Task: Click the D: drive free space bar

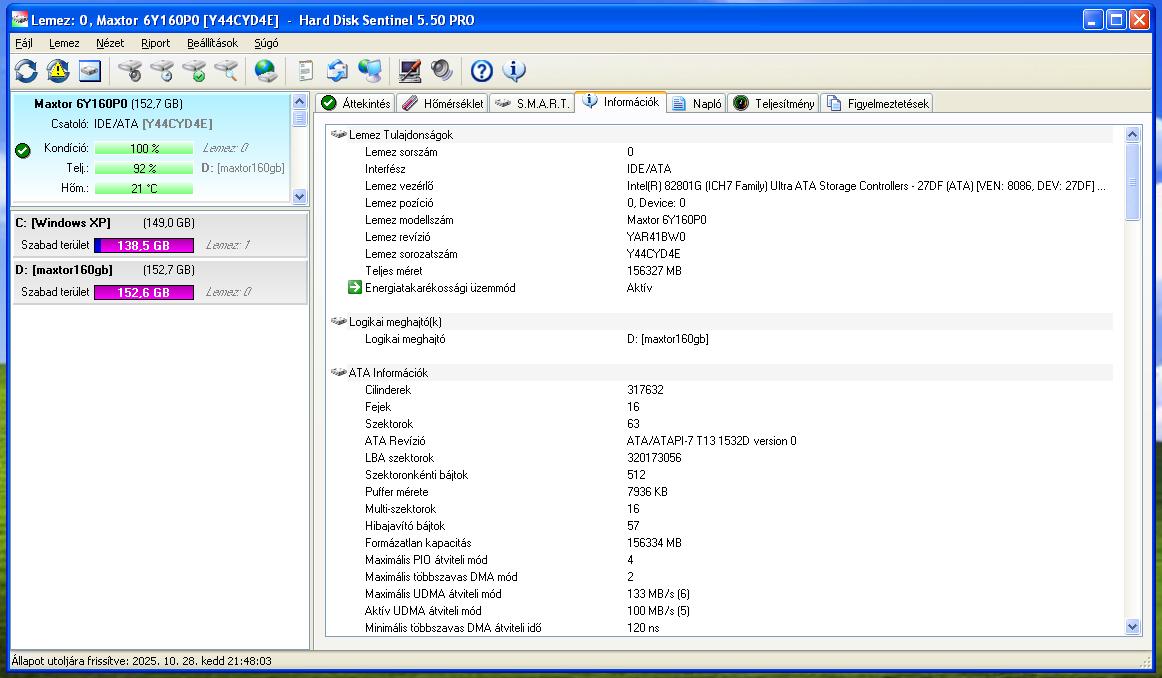Action: 144,292
